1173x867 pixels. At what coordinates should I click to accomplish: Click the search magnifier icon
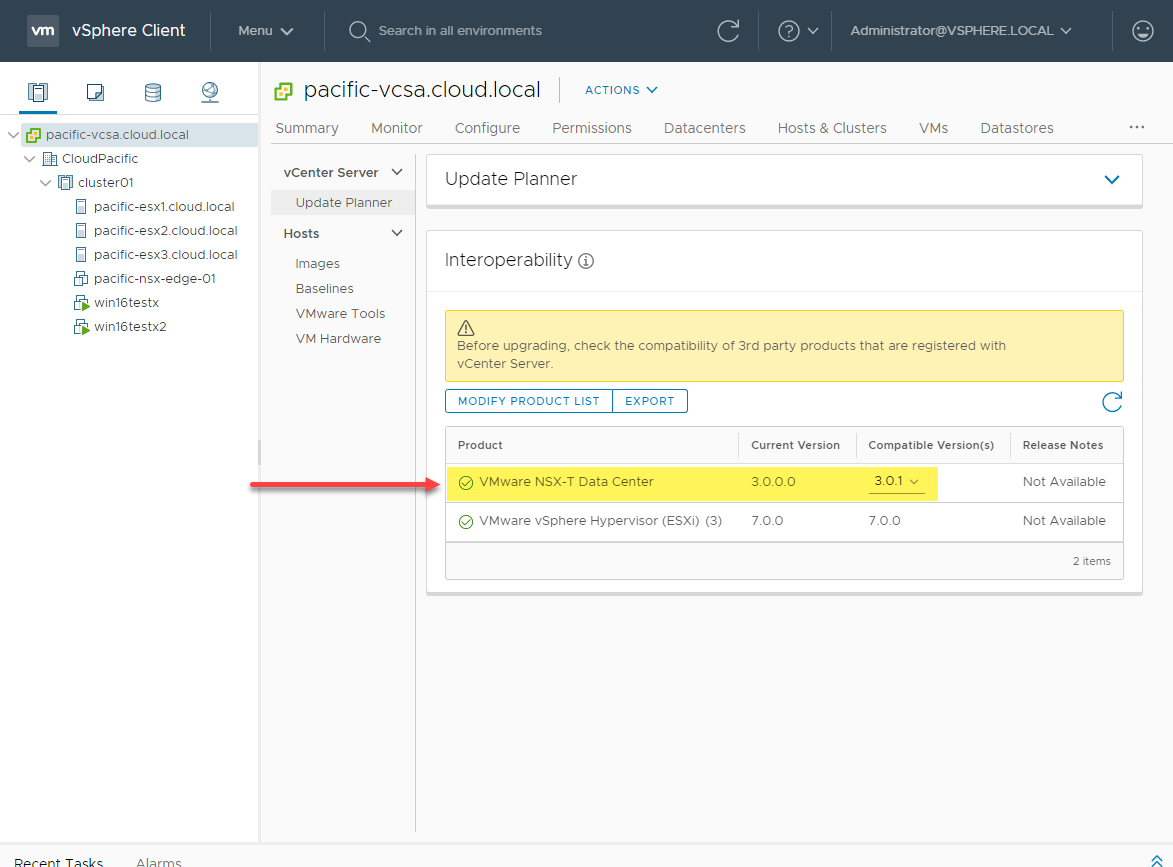[x=359, y=31]
